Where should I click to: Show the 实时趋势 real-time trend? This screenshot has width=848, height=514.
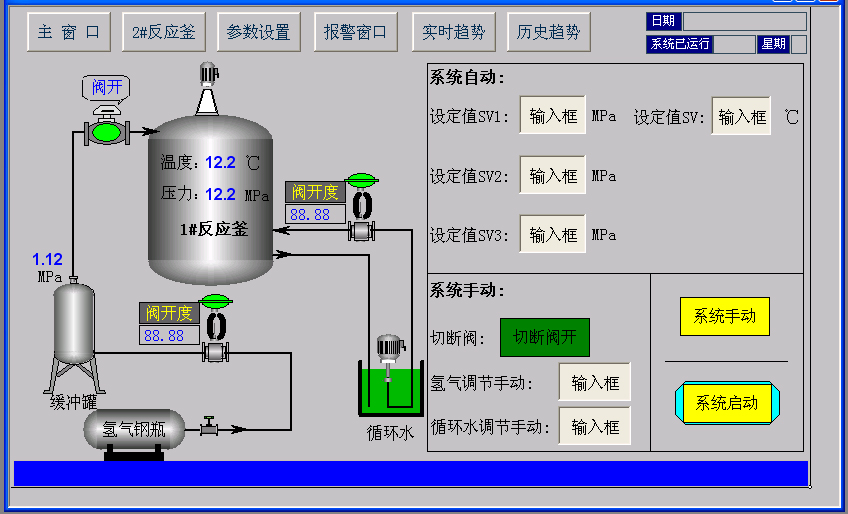pos(453,32)
